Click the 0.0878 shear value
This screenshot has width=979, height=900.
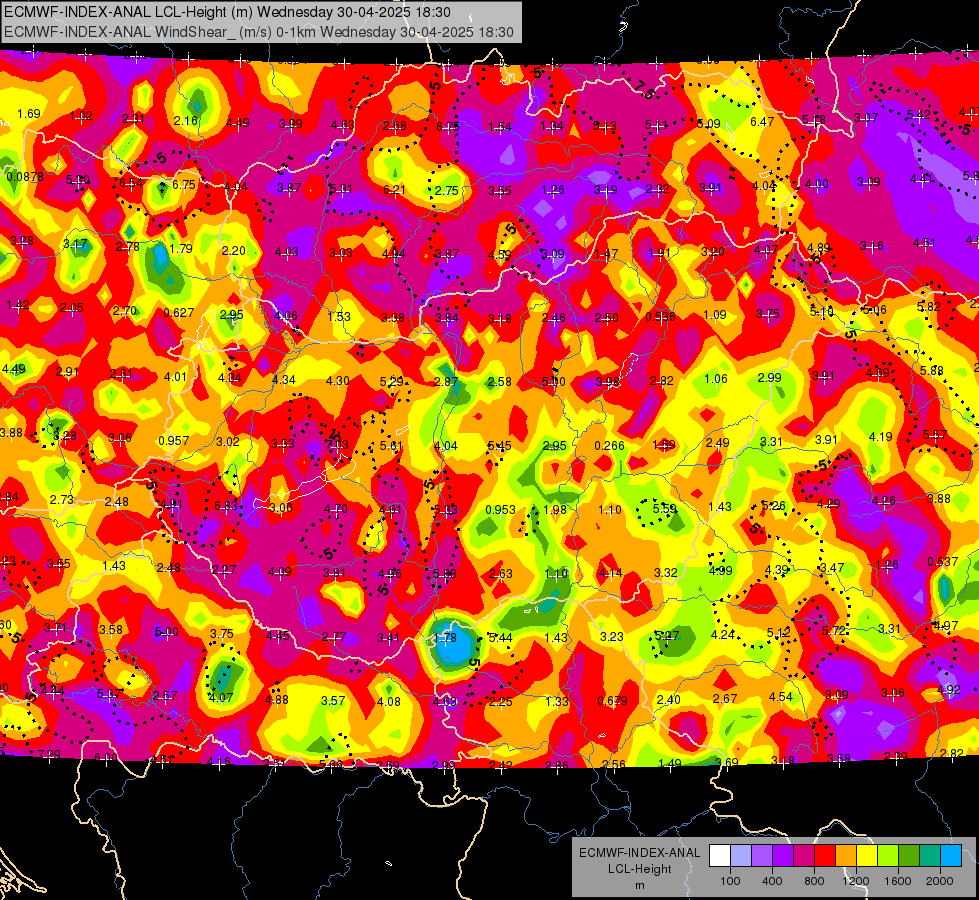[25, 177]
